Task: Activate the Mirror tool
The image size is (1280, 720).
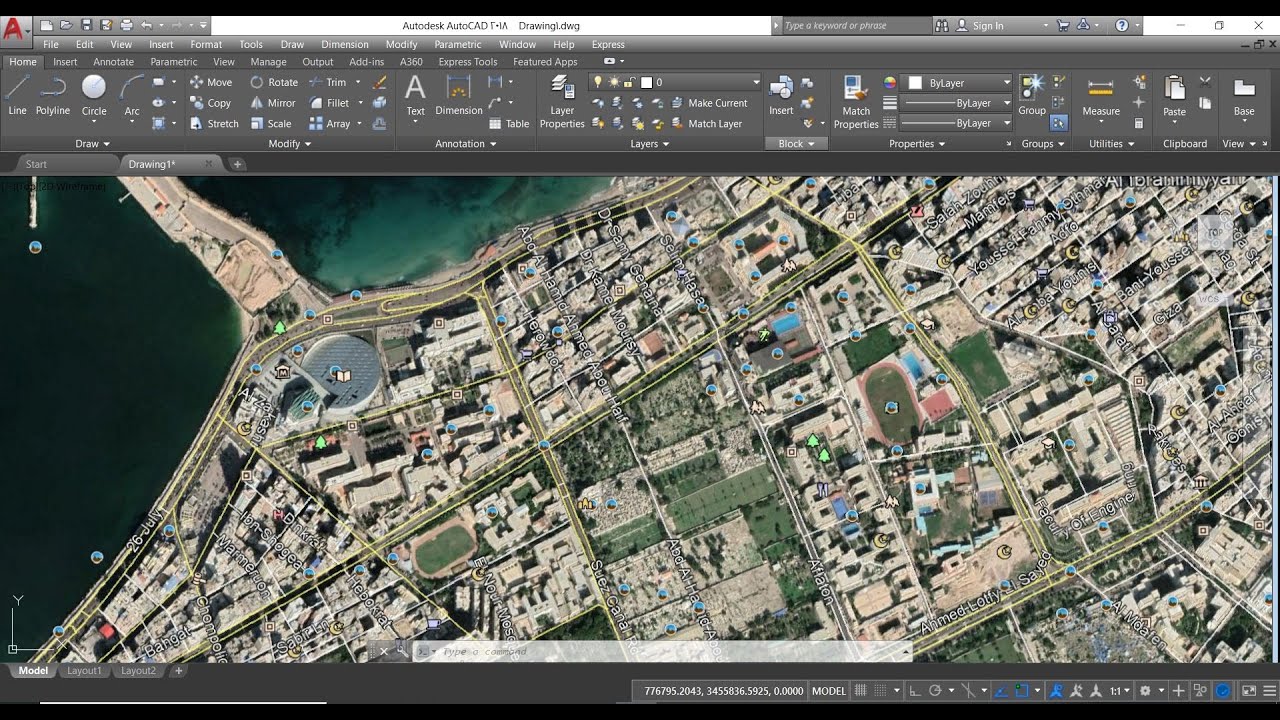Action: (x=273, y=103)
